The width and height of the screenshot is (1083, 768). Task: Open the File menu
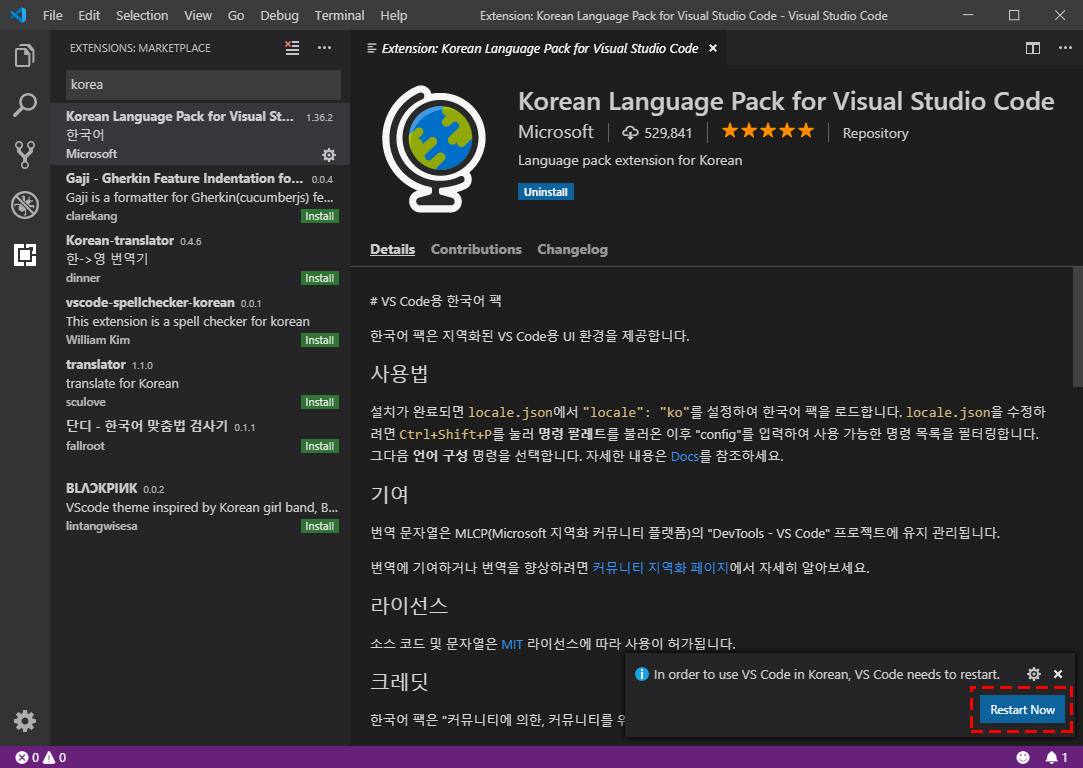coord(52,15)
